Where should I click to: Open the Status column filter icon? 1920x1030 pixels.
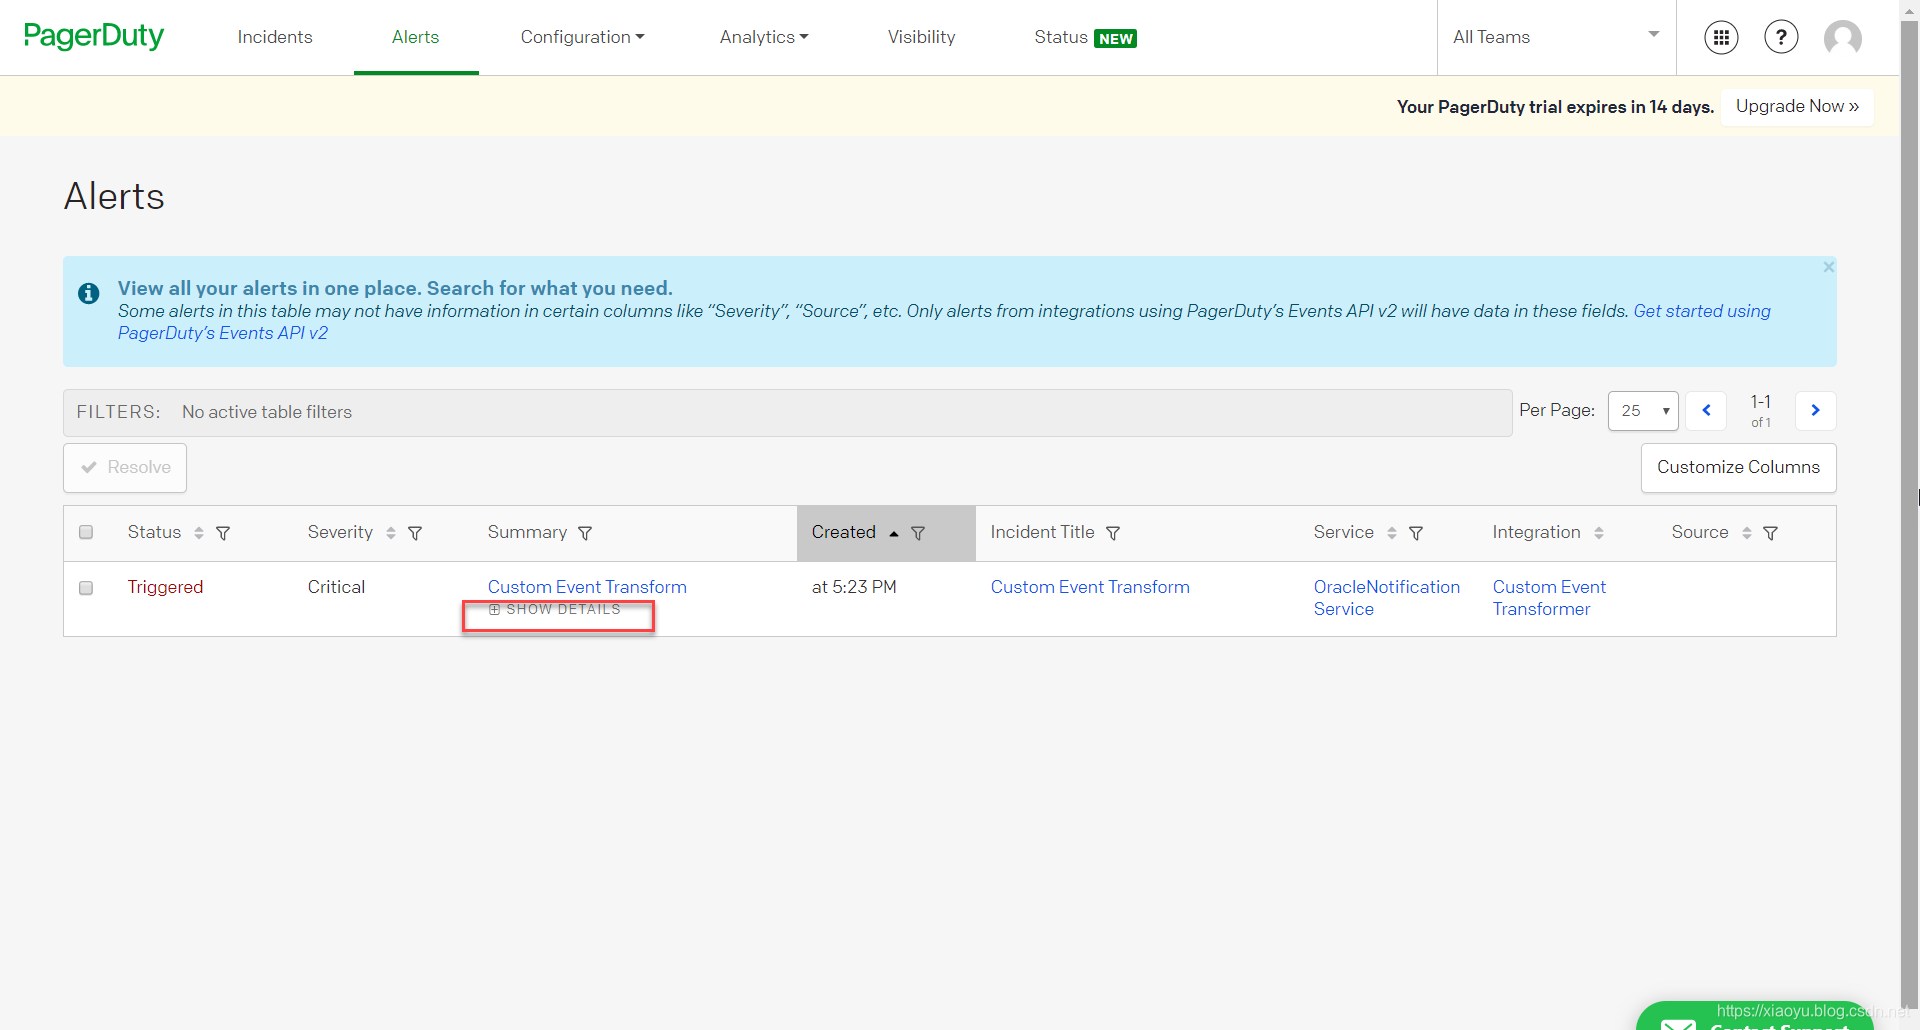point(223,533)
